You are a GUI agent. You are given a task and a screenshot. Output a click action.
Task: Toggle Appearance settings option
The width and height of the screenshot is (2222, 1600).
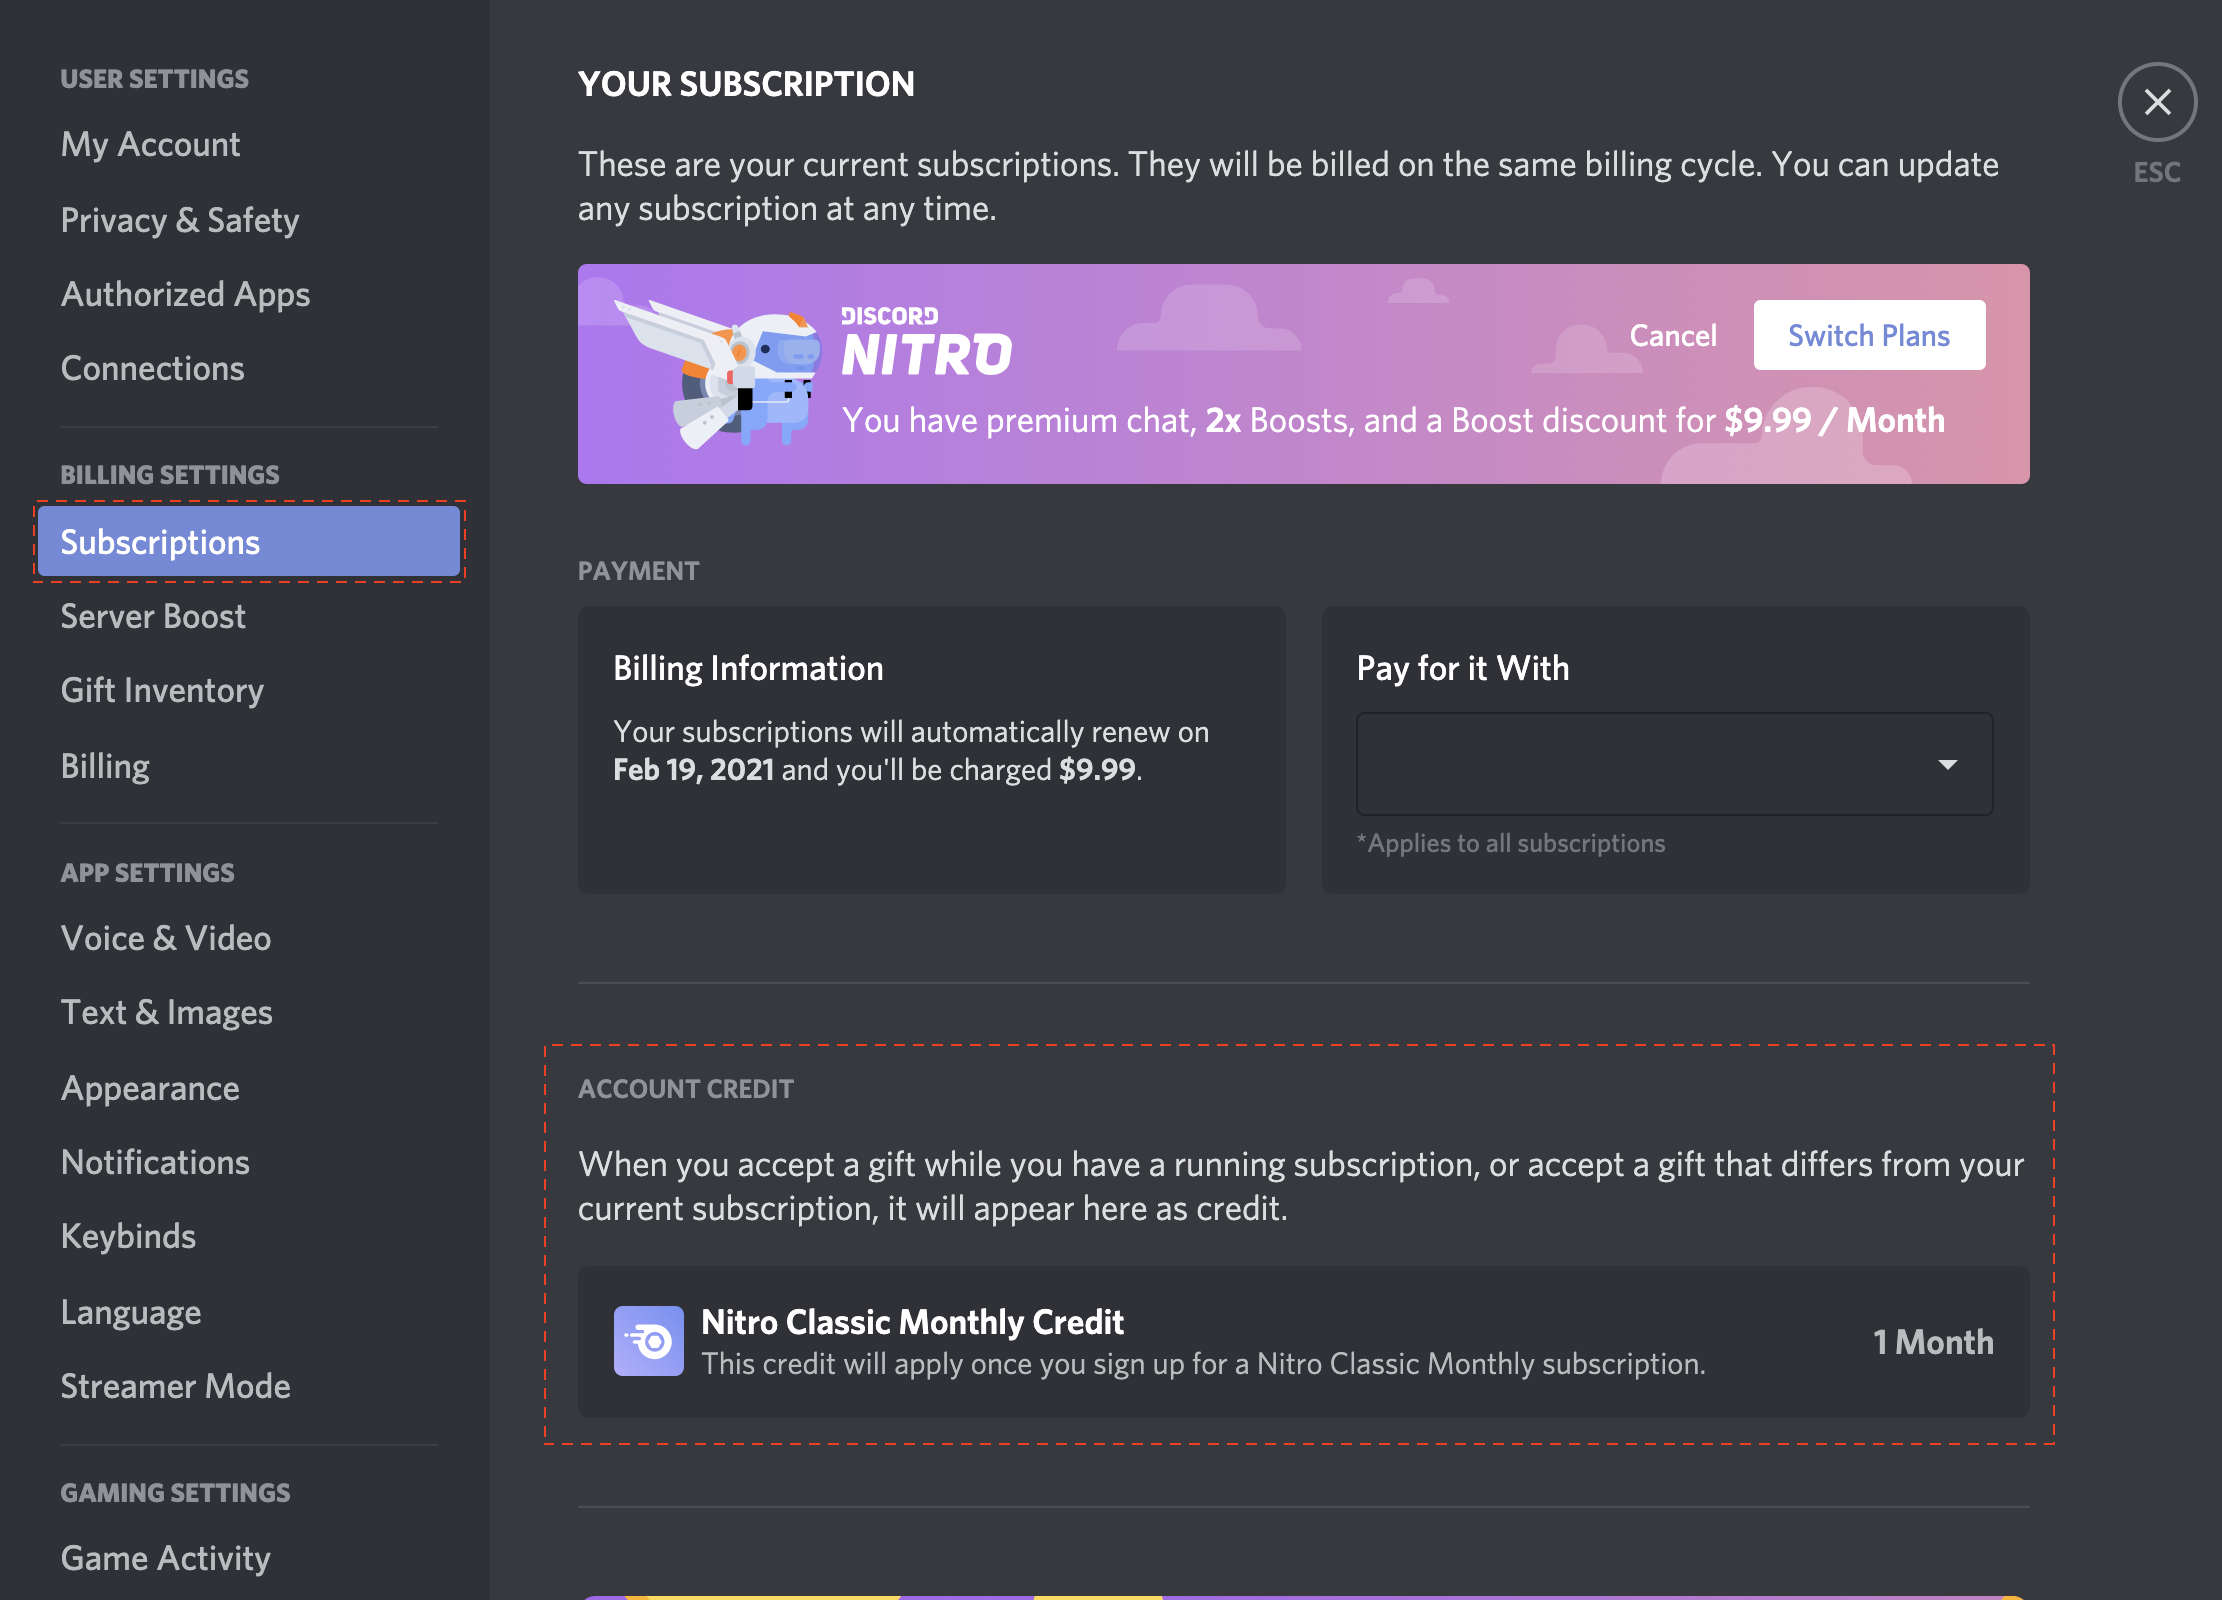point(150,1086)
